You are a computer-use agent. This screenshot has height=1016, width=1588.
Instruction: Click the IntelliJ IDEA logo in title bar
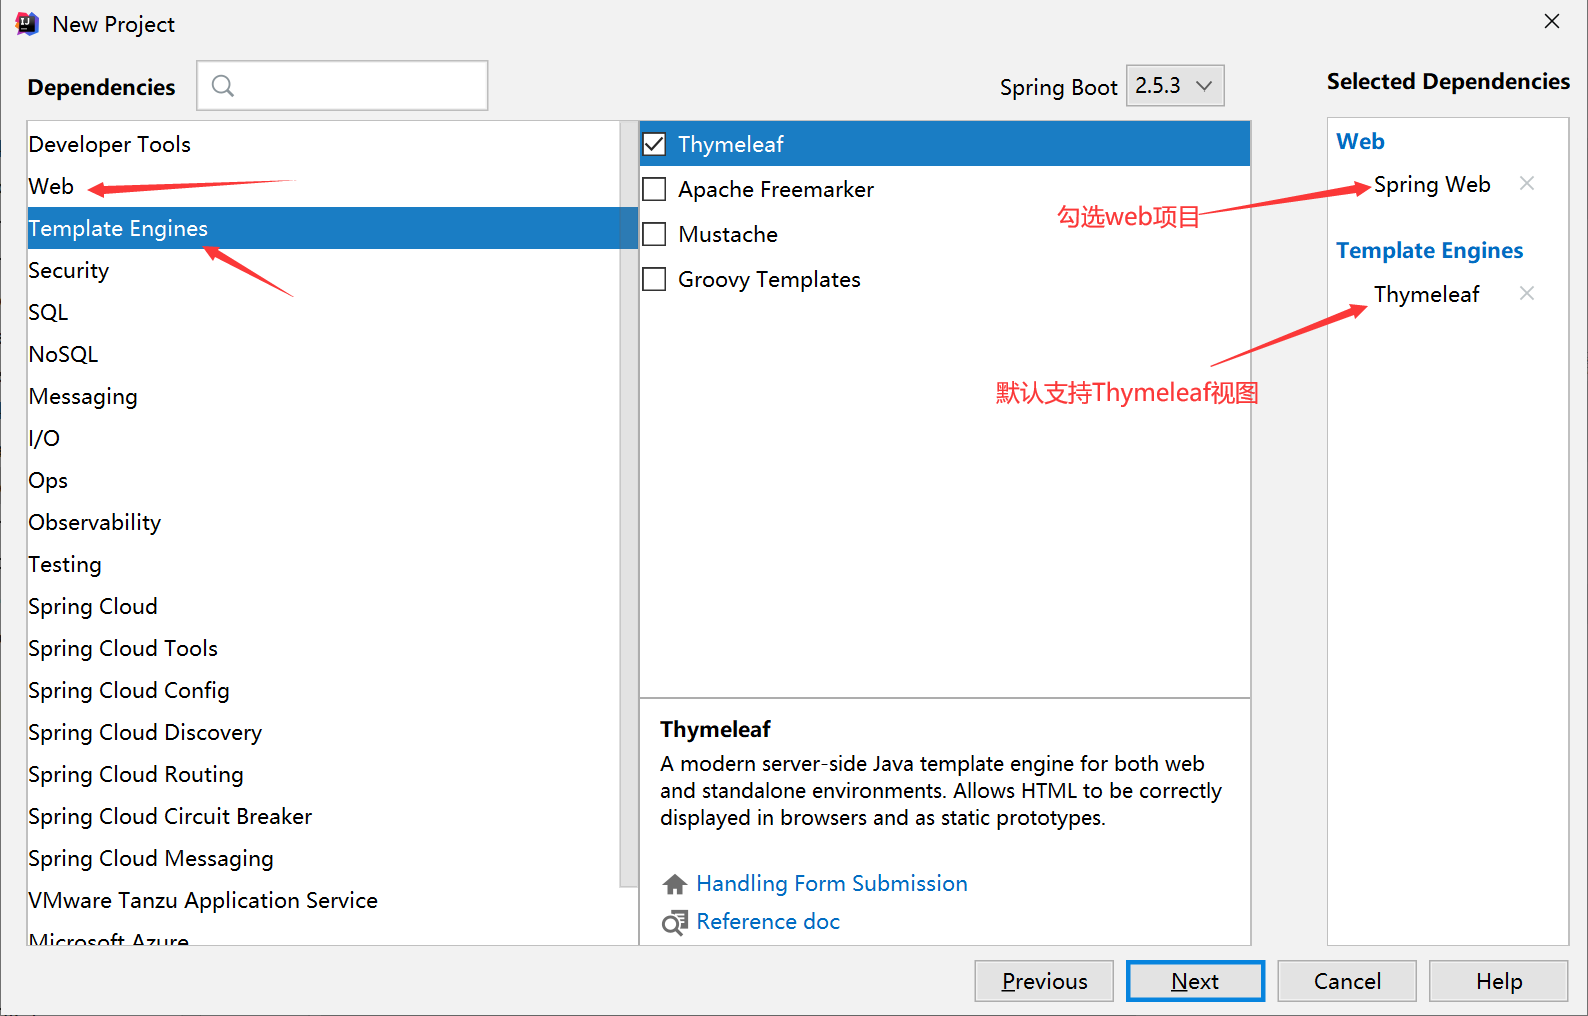[x=27, y=23]
